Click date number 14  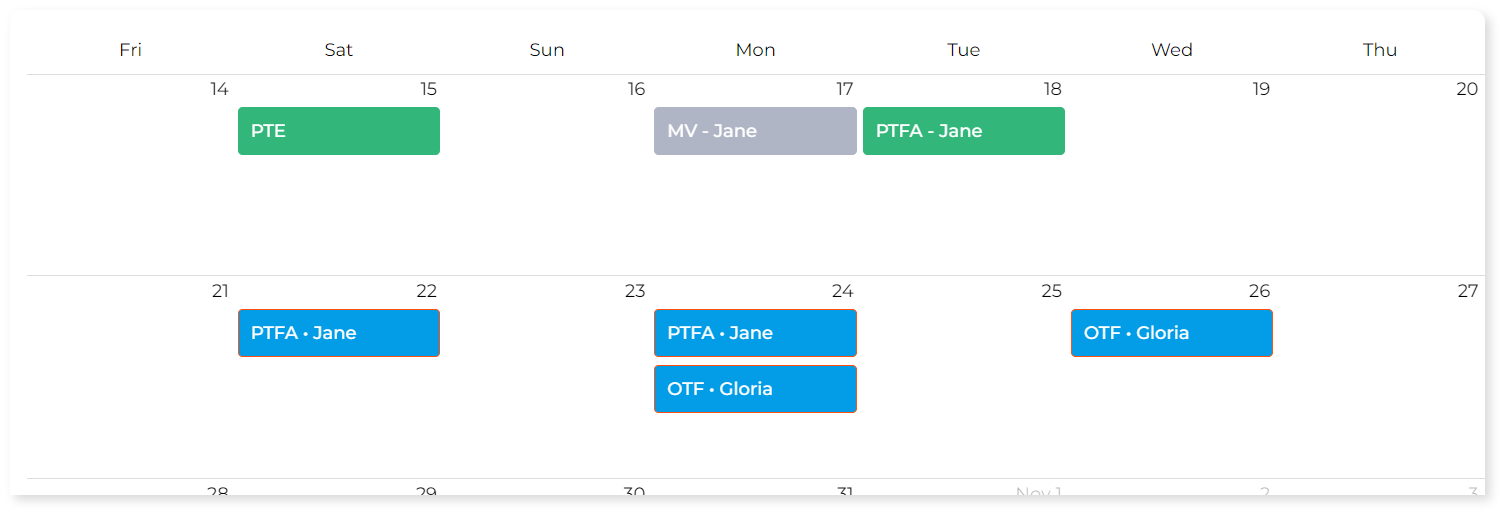tap(219, 90)
